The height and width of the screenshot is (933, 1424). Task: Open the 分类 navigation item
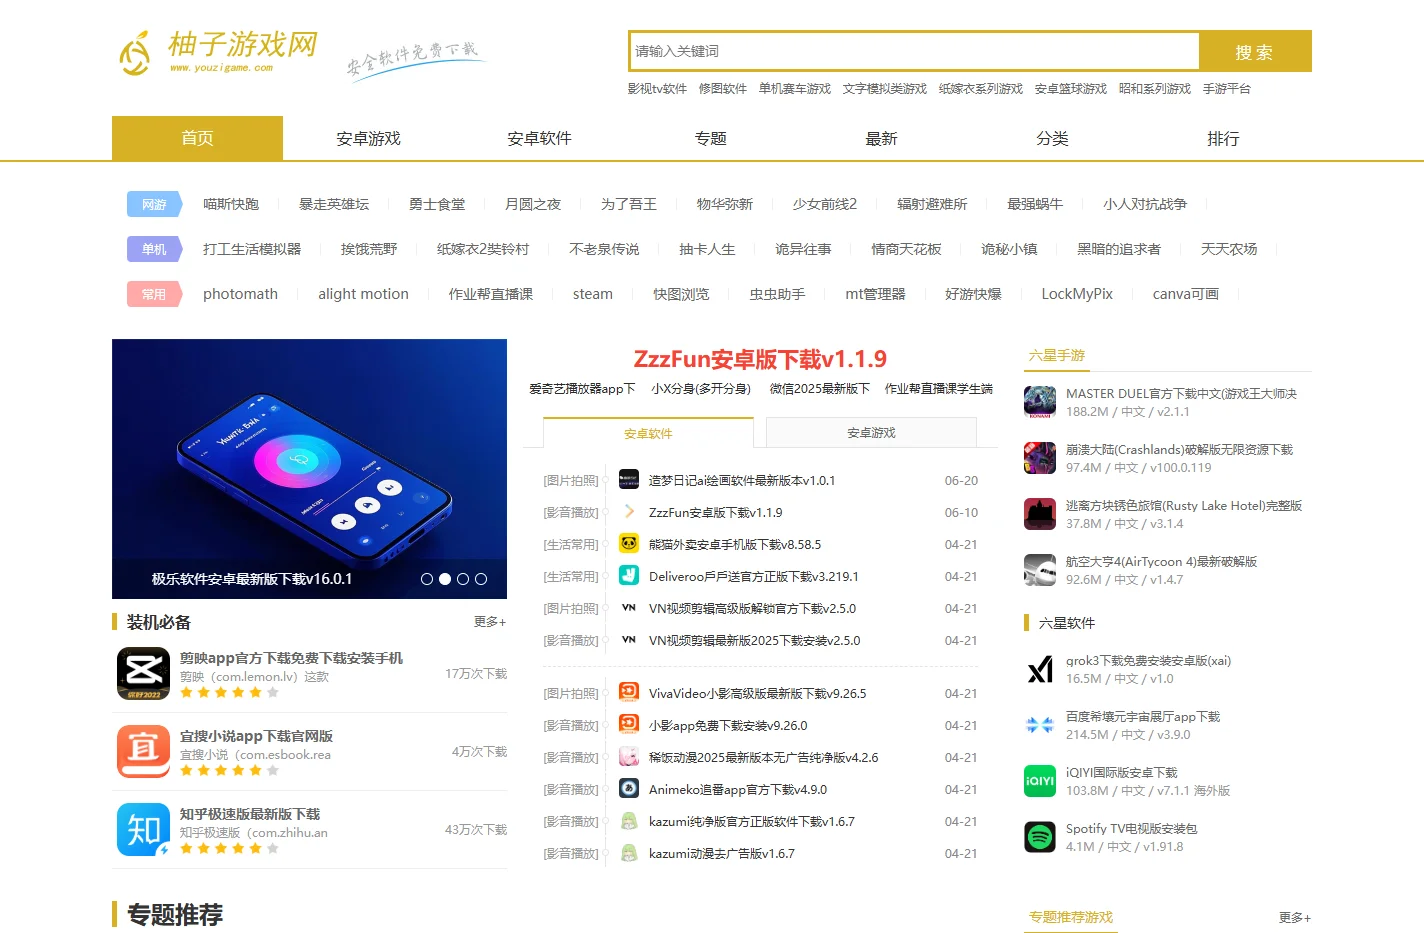coord(1052,138)
